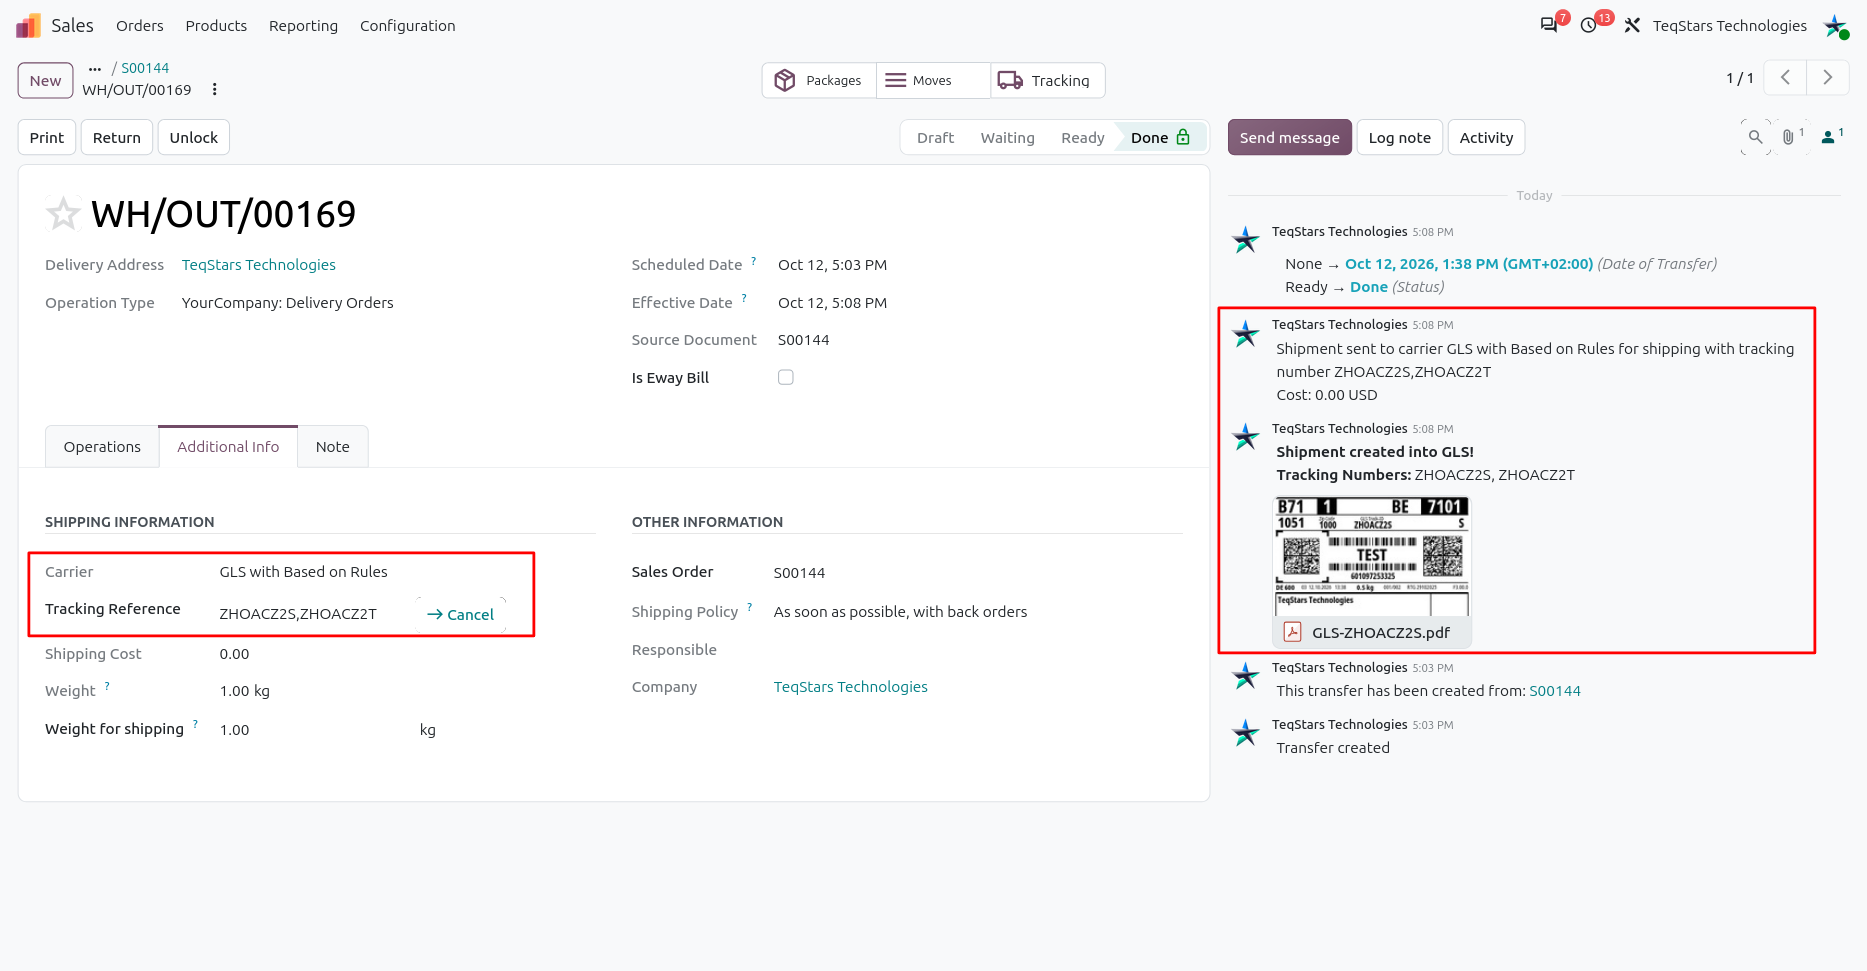Open the actions kebab menu icon
This screenshot has width=1867, height=971.
click(x=214, y=90)
